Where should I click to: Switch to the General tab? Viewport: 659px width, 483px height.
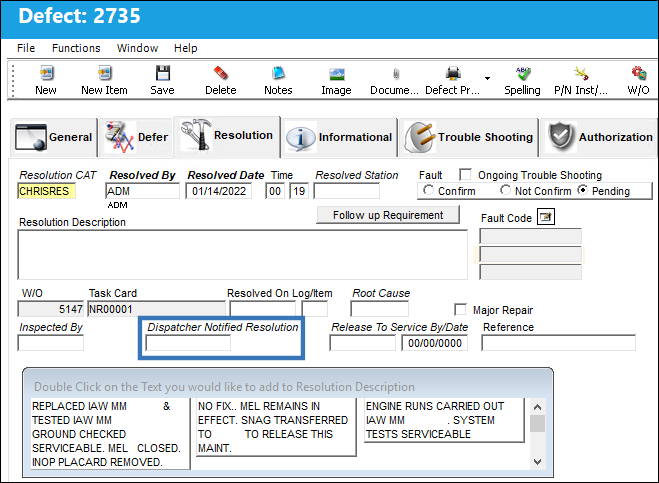[53, 137]
